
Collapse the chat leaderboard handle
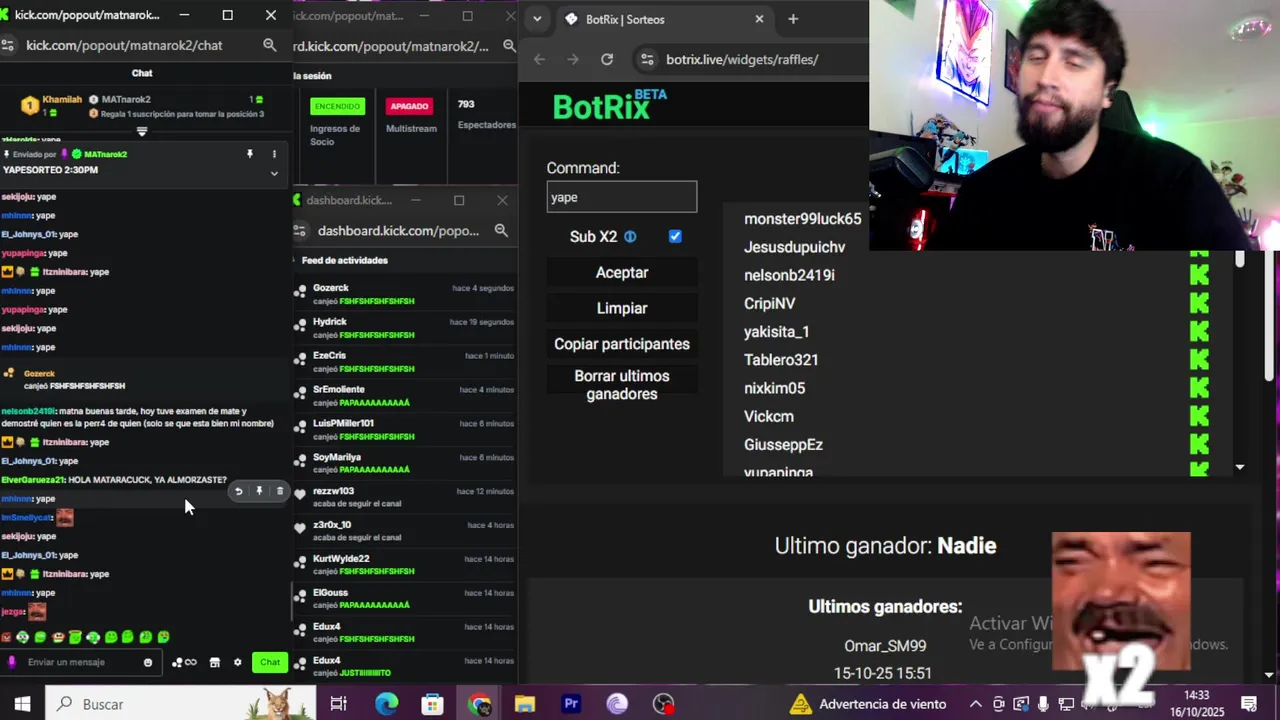[142, 131]
